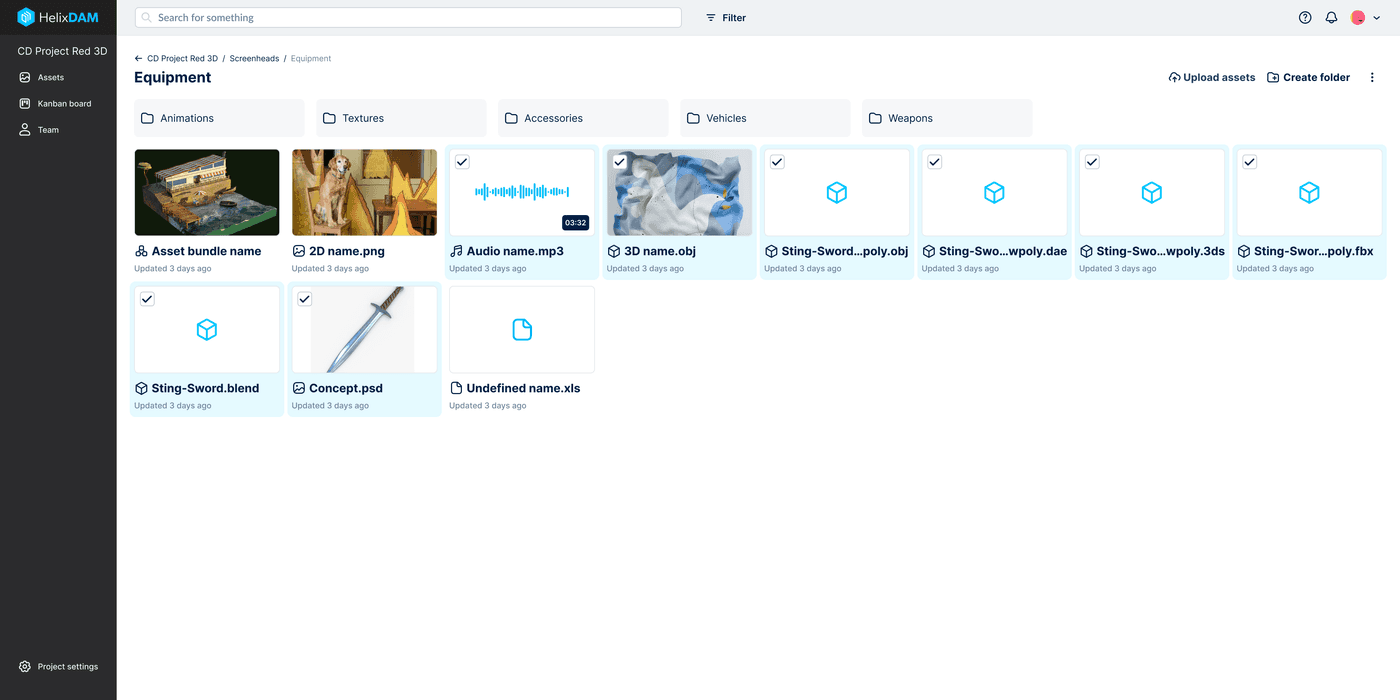The image size is (1400, 700).
Task: Click the Weapons folder icon
Action: coord(875,118)
